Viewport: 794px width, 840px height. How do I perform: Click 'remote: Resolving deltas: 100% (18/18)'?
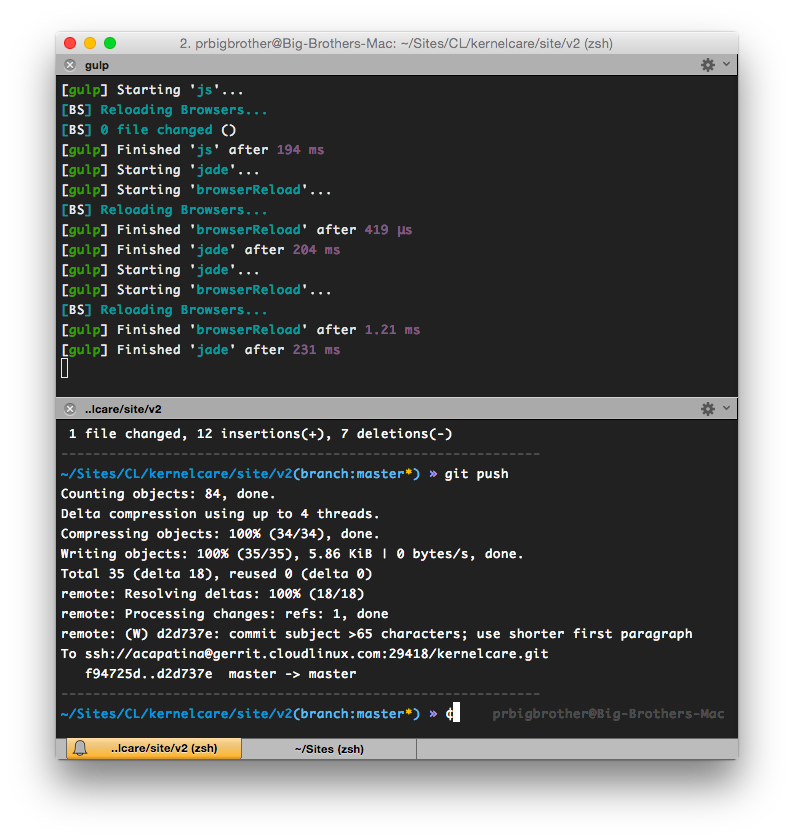pyautogui.click(x=212, y=594)
